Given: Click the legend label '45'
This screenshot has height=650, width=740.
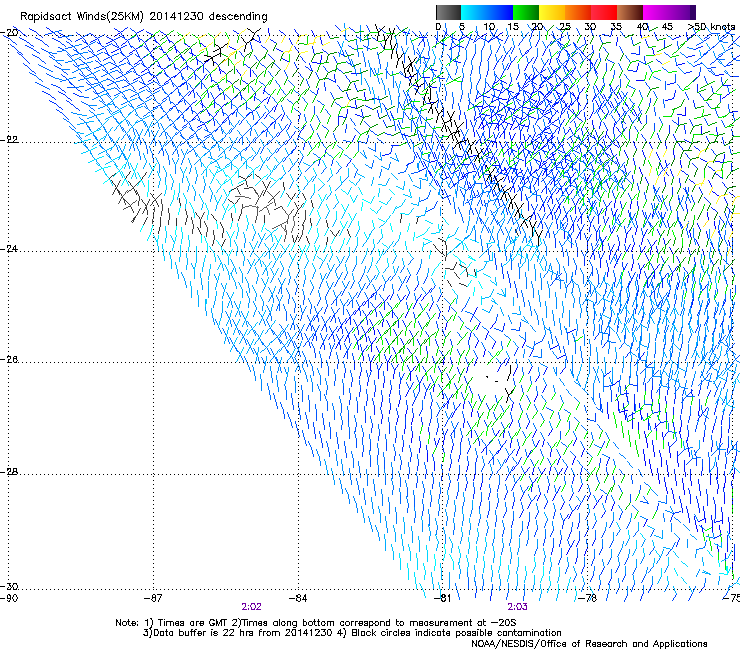Looking at the screenshot, I should tap(667, 27).
